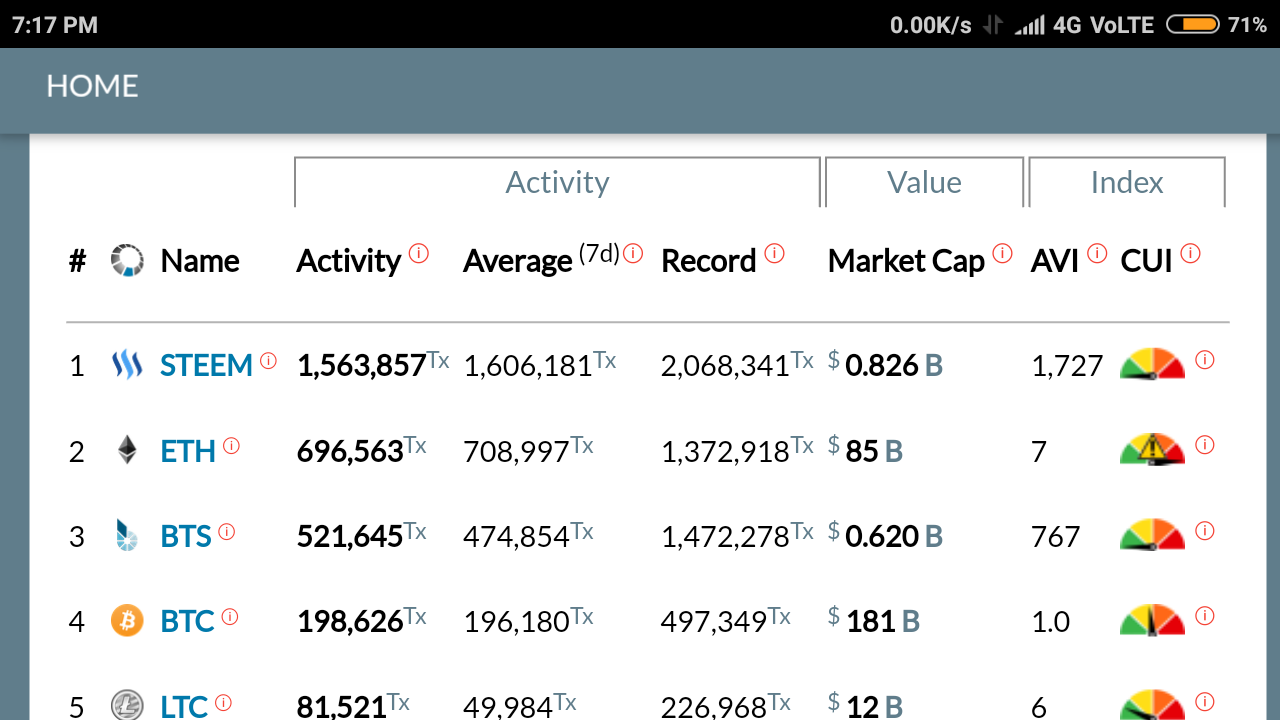1280x720 pixels.
Task: Click the Activity group header tab
Action: [x=557, y=182]
